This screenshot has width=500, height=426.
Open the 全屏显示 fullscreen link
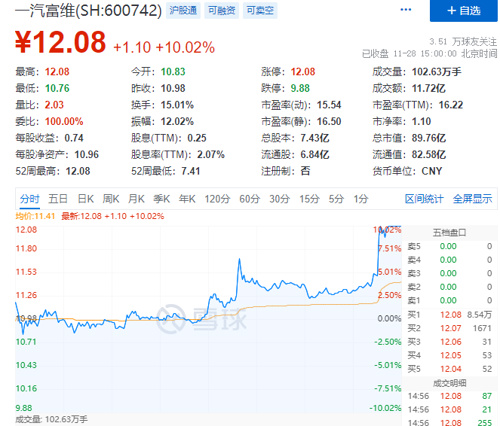tap(472, 199)
